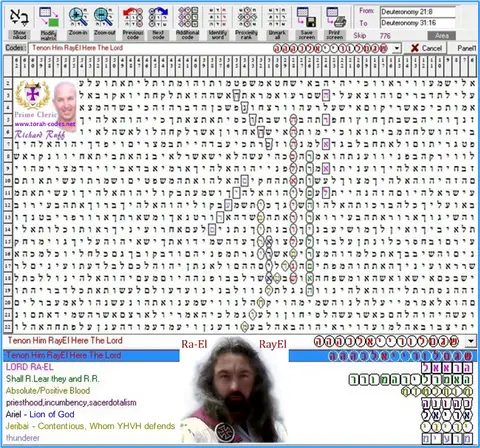Click the Zoom-in magnifier icon

78,17
